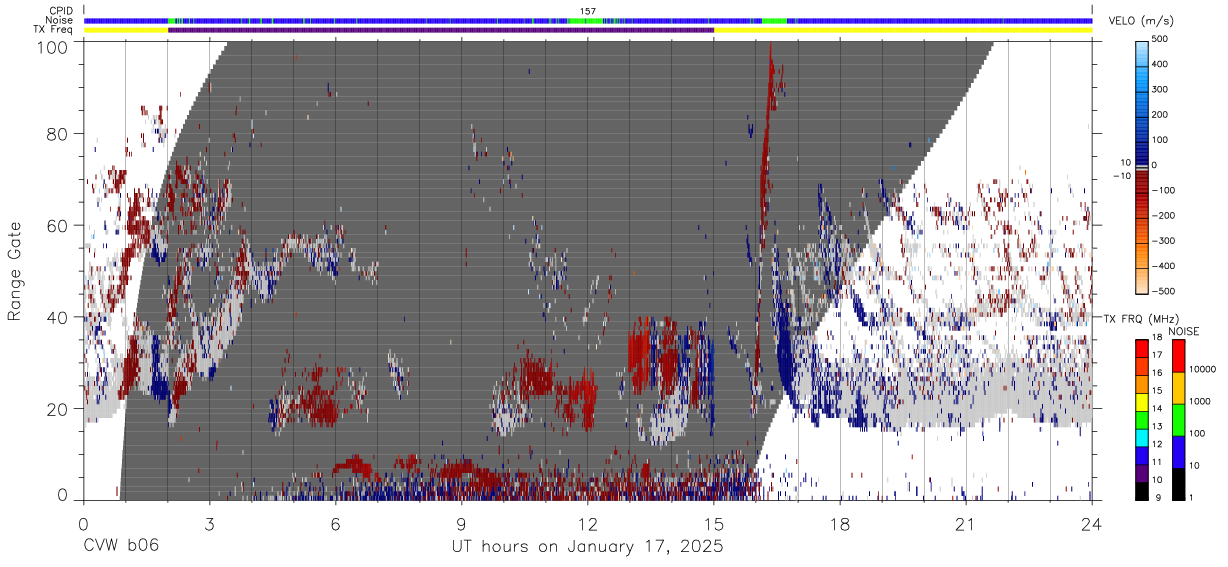Click the CPID value '157'
The width and height of the screenshot is (1228, 567).
pyautogui.click(x=588, y=11)
